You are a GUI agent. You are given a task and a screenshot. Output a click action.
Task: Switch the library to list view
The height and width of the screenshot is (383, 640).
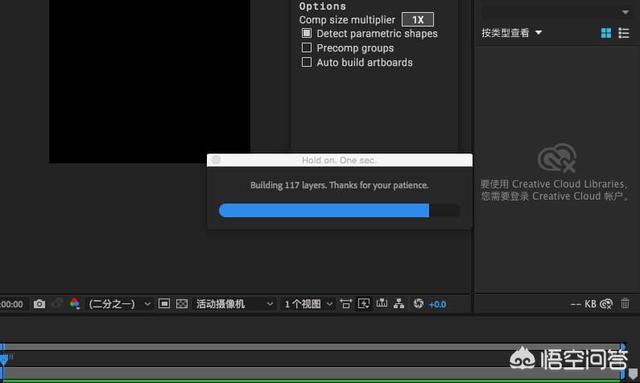[624, 33]
